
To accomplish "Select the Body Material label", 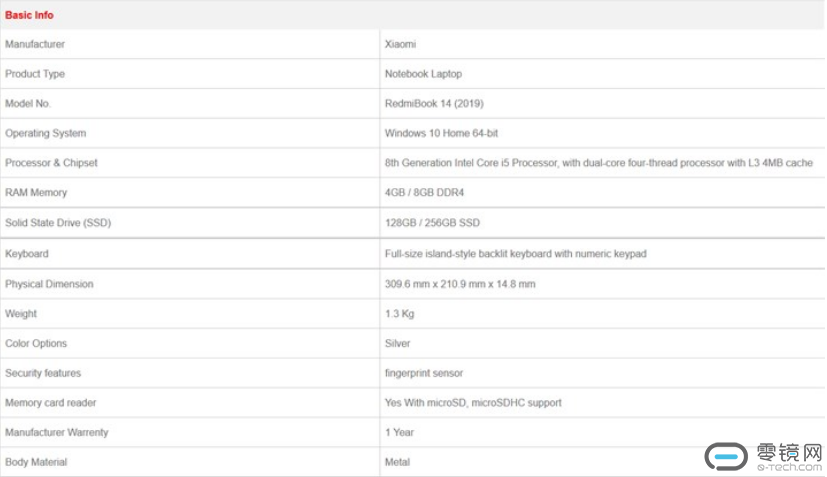I will pyautogui.click(x=36, y=462).
